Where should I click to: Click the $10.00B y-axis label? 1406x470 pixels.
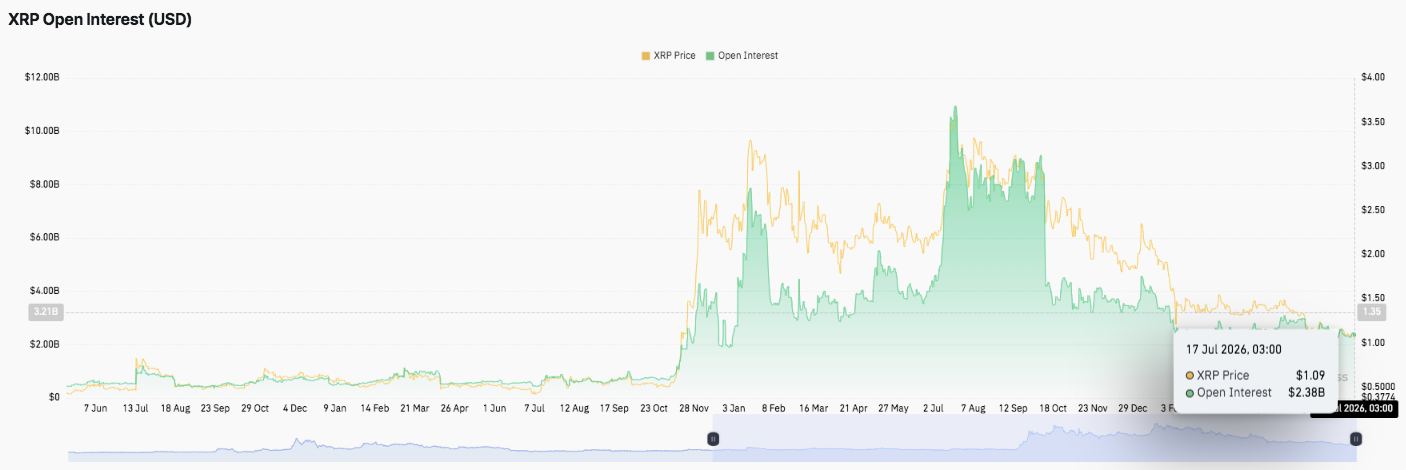tap(42, 131)
